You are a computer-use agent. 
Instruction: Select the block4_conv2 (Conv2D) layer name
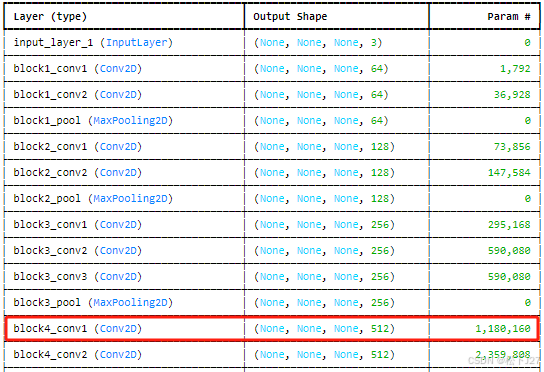78,354
